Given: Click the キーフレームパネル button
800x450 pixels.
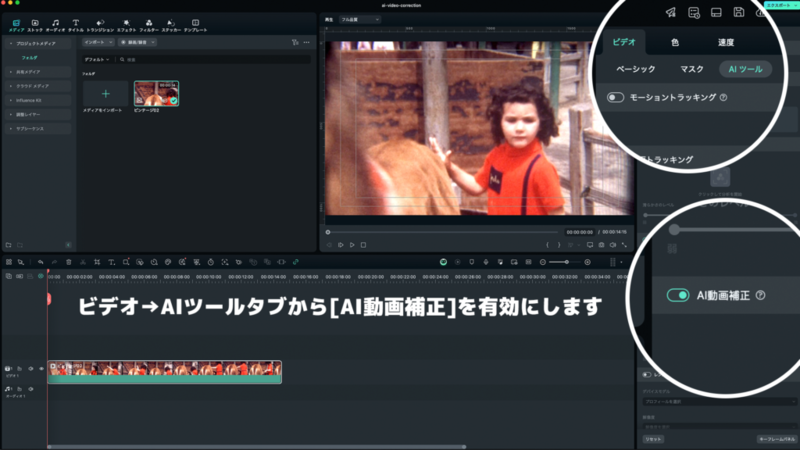Looking at the screenshot, I should [777, 439].
